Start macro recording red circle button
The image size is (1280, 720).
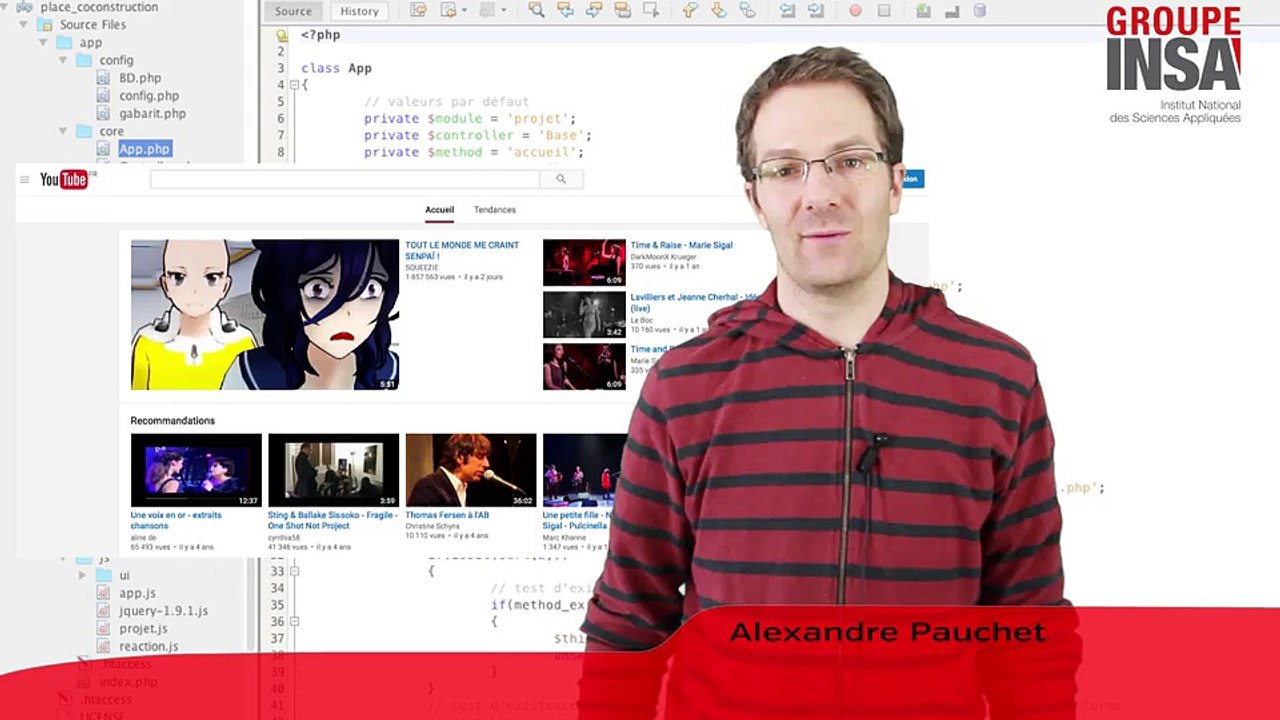(855, 11)
